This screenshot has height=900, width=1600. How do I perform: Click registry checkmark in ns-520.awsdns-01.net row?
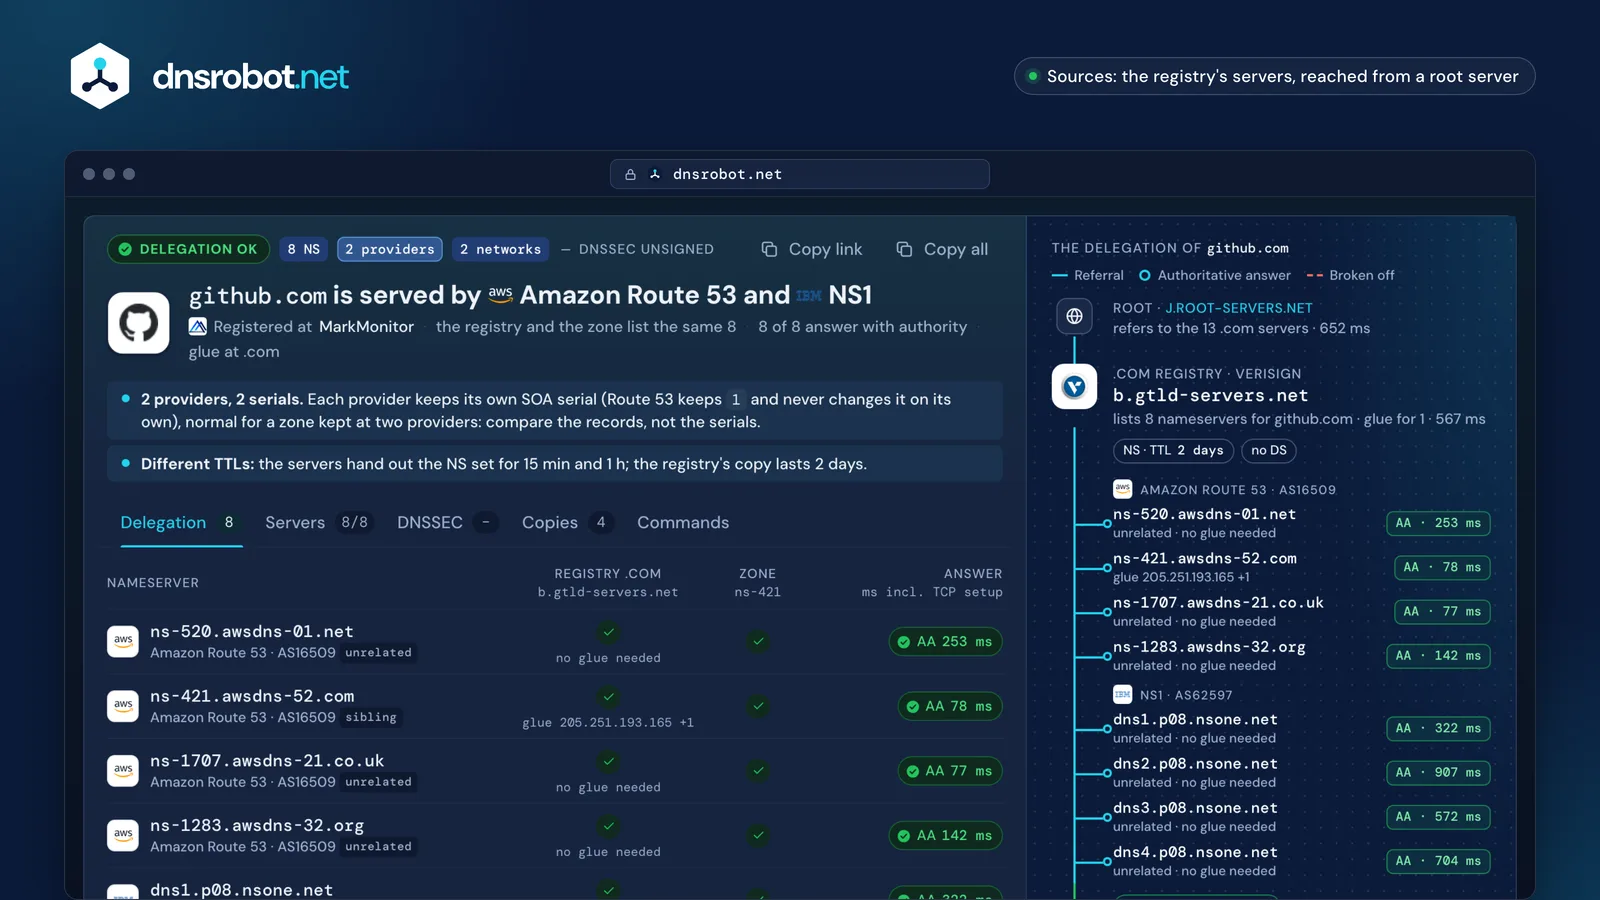click(x=608, y=632)
